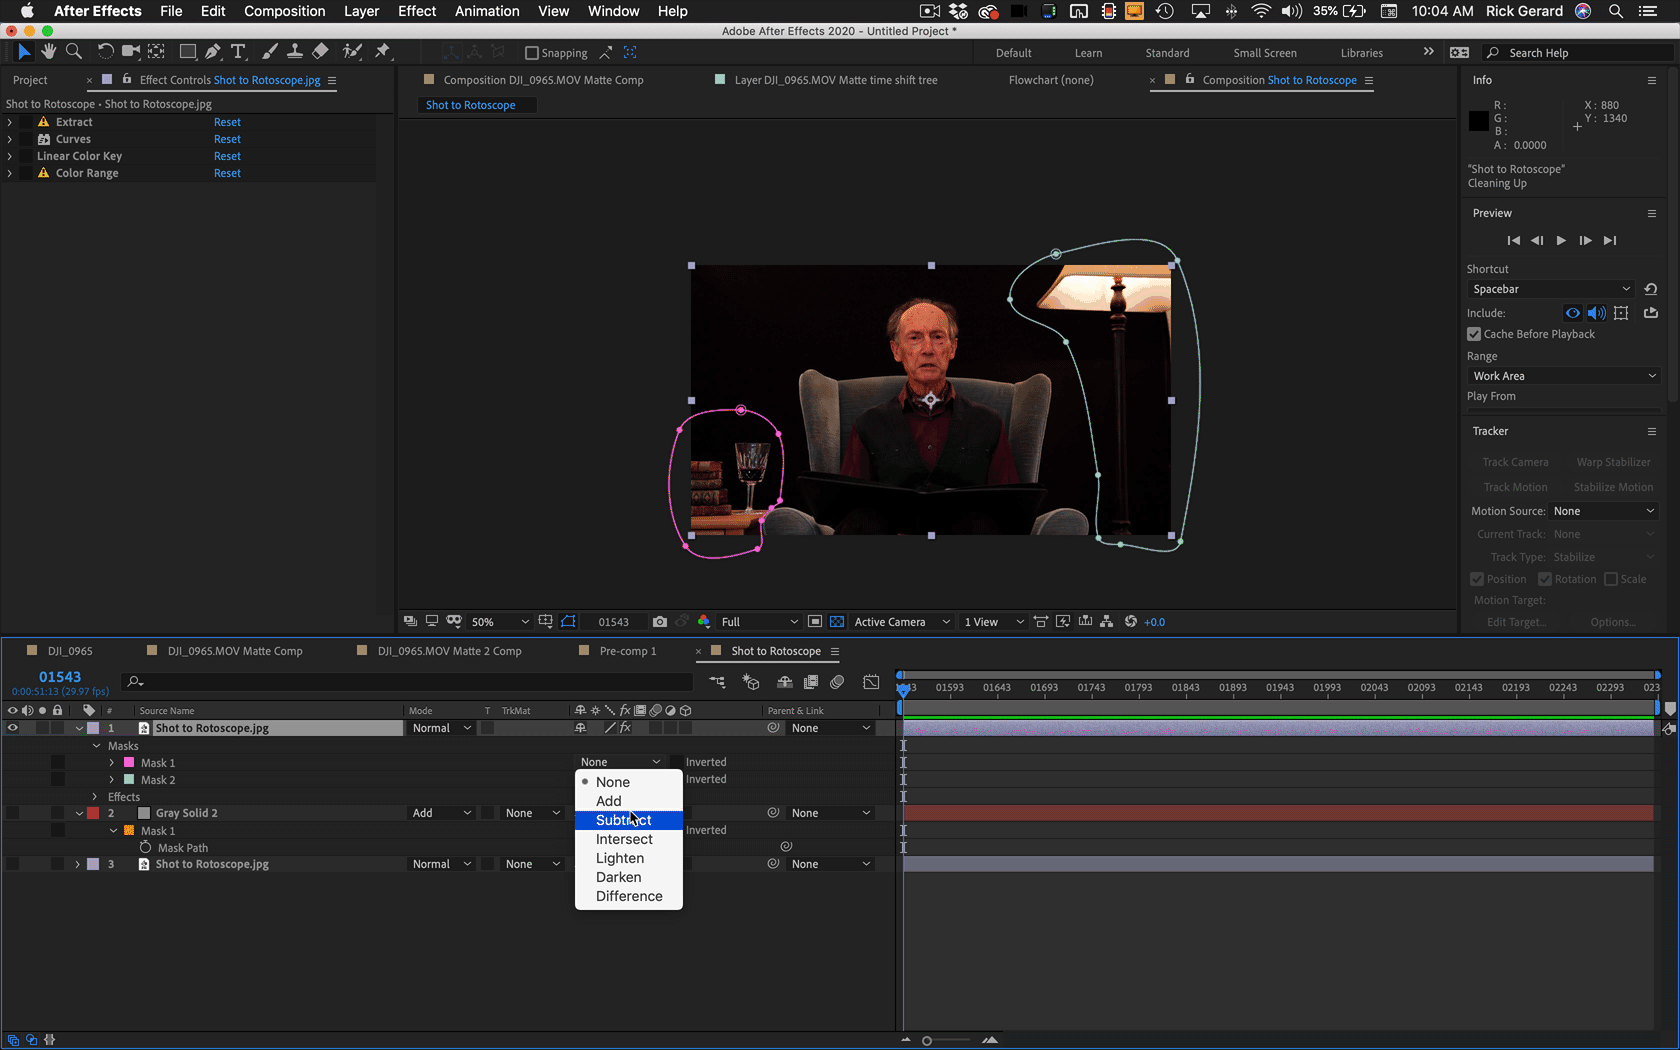Select the Clone Stamp tool

pos(294,52)
